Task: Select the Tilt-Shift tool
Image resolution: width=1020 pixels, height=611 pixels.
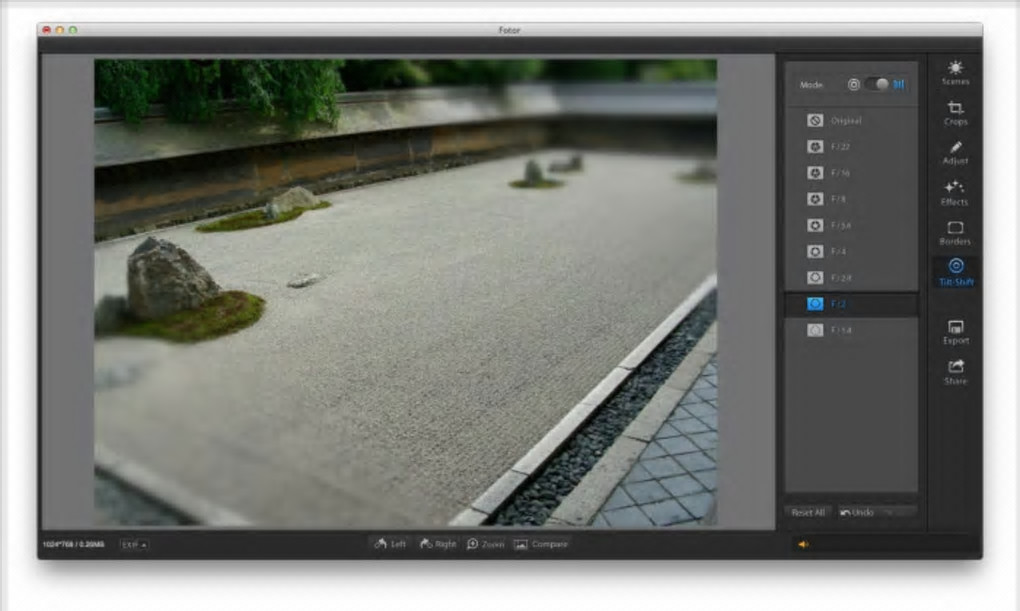Action: (x=956, y=272)
